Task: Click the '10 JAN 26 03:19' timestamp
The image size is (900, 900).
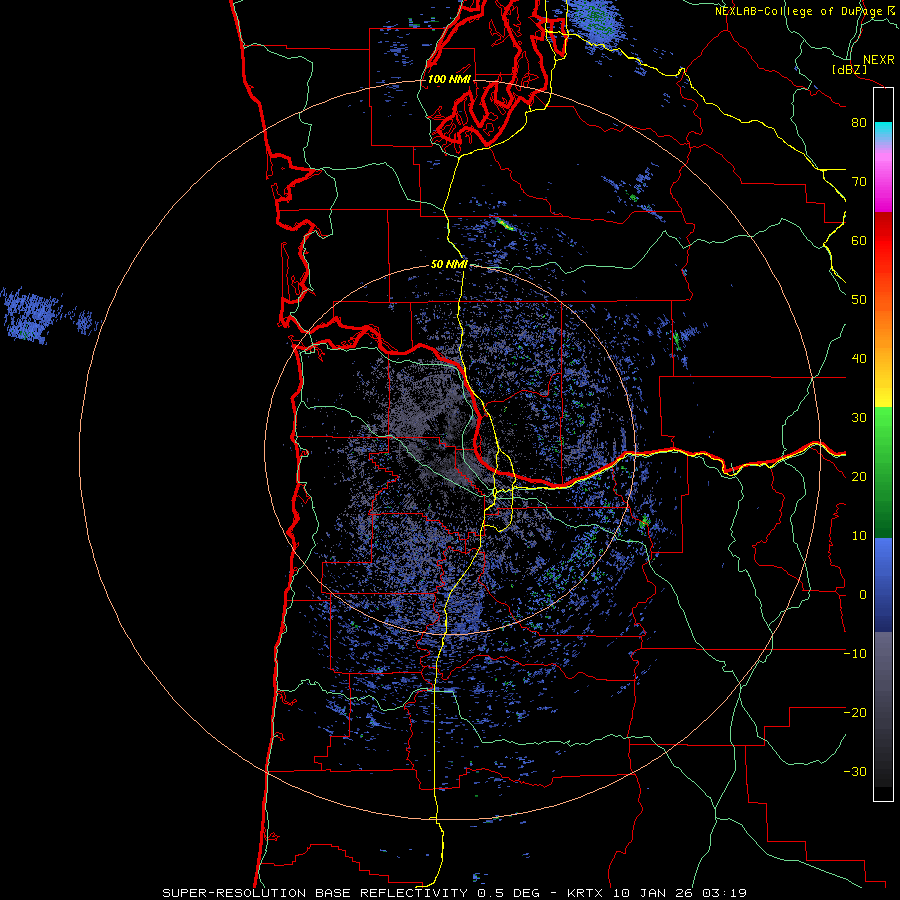Action: click(680, 893)
